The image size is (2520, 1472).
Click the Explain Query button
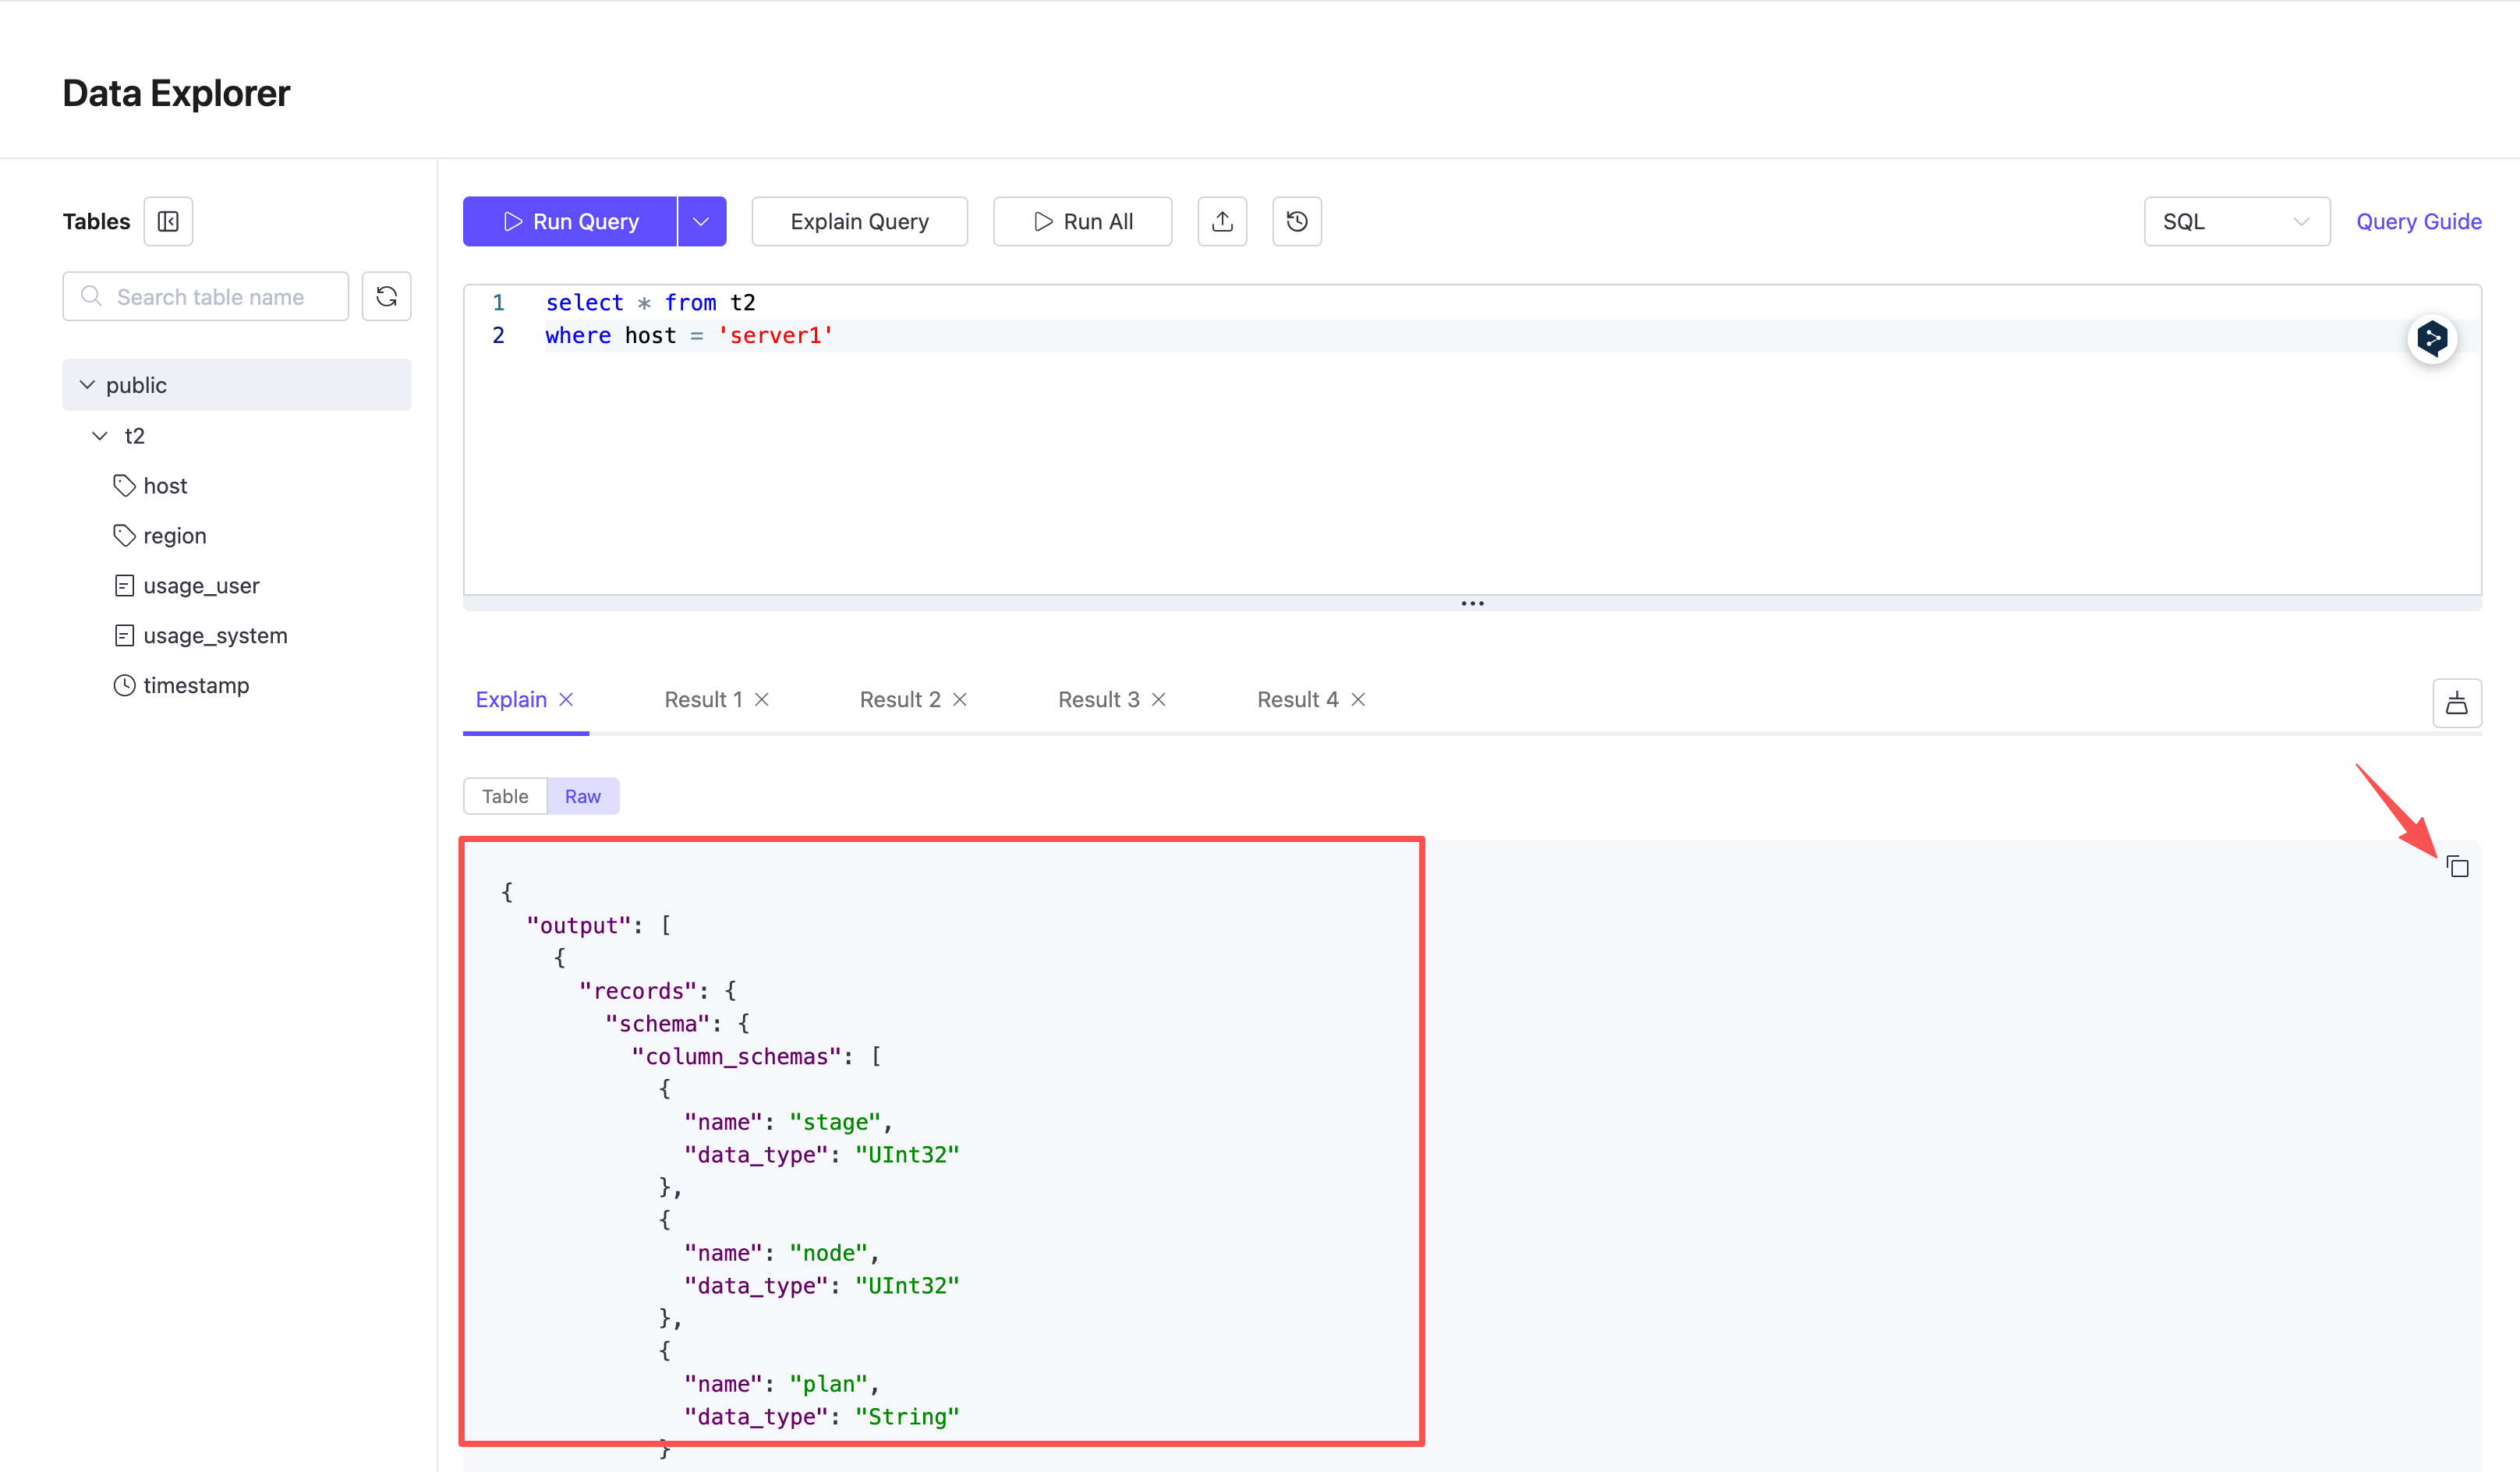(x=859, y=221)
